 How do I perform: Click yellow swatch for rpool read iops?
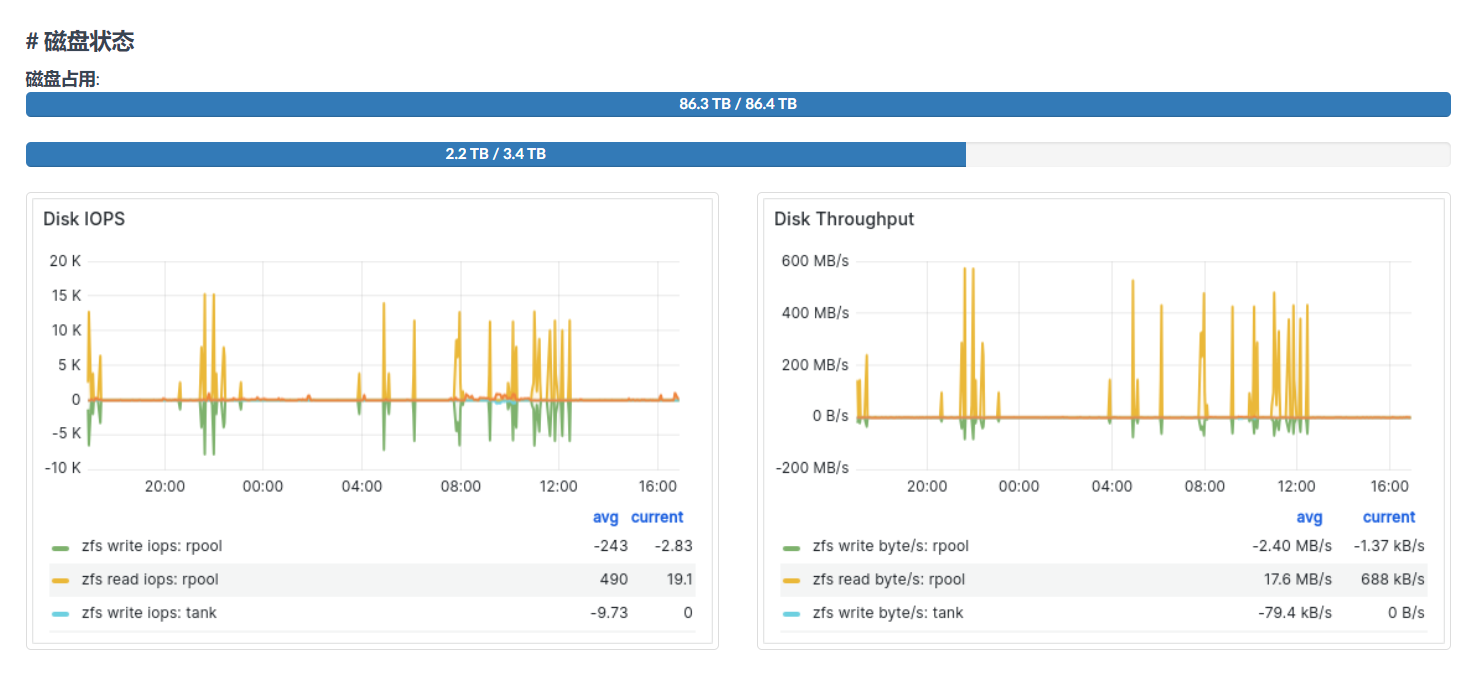(x=61, y=581)
